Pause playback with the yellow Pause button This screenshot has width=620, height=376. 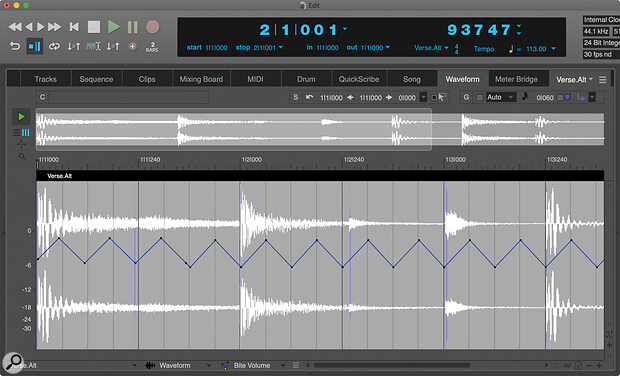pyautogui.click(x=133, y=27)
